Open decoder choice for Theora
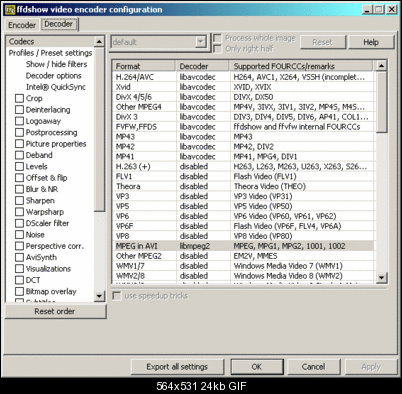 [x=203, y=186]
